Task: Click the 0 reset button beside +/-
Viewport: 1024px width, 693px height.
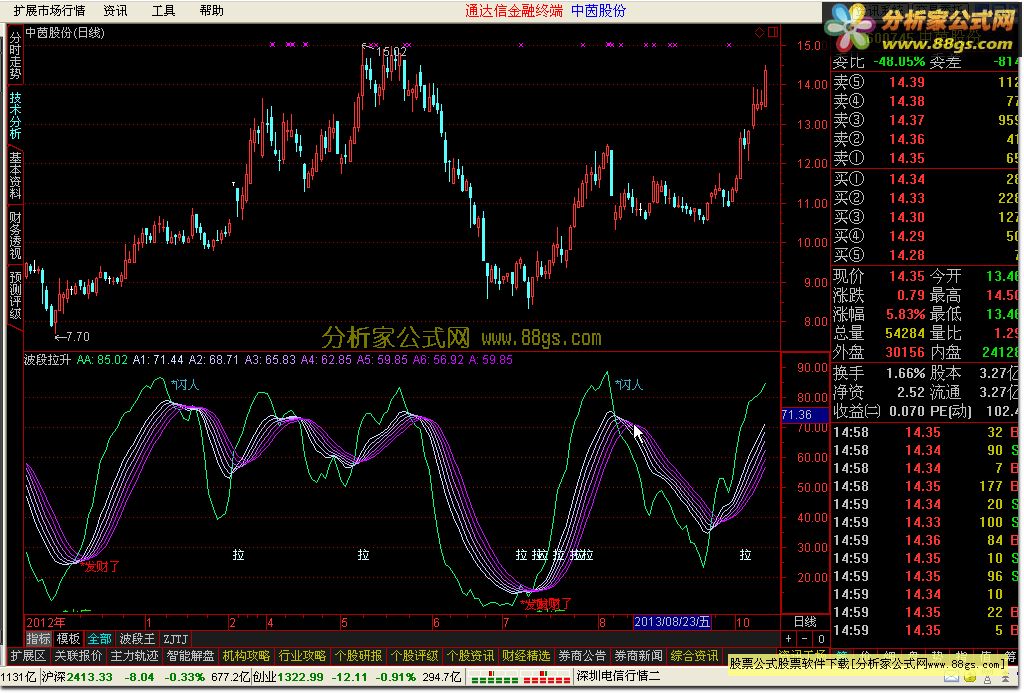Action: pos(821,639)
